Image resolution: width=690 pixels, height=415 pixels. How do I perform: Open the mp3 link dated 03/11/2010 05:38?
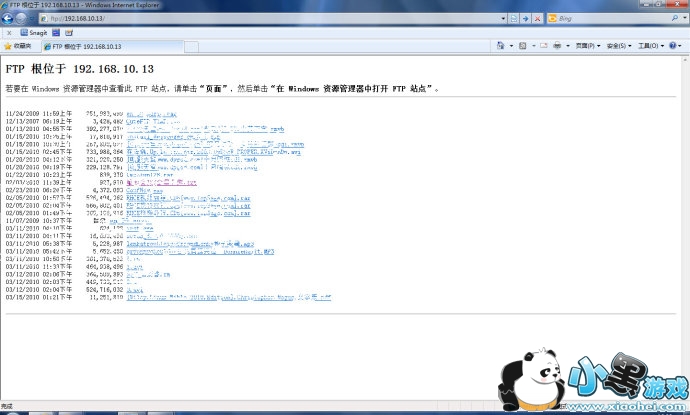pos(190,243)
